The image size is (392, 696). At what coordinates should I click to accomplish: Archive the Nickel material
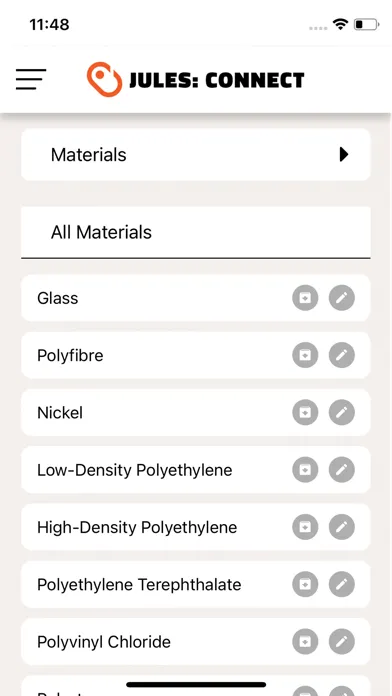[x=305, y=412]
